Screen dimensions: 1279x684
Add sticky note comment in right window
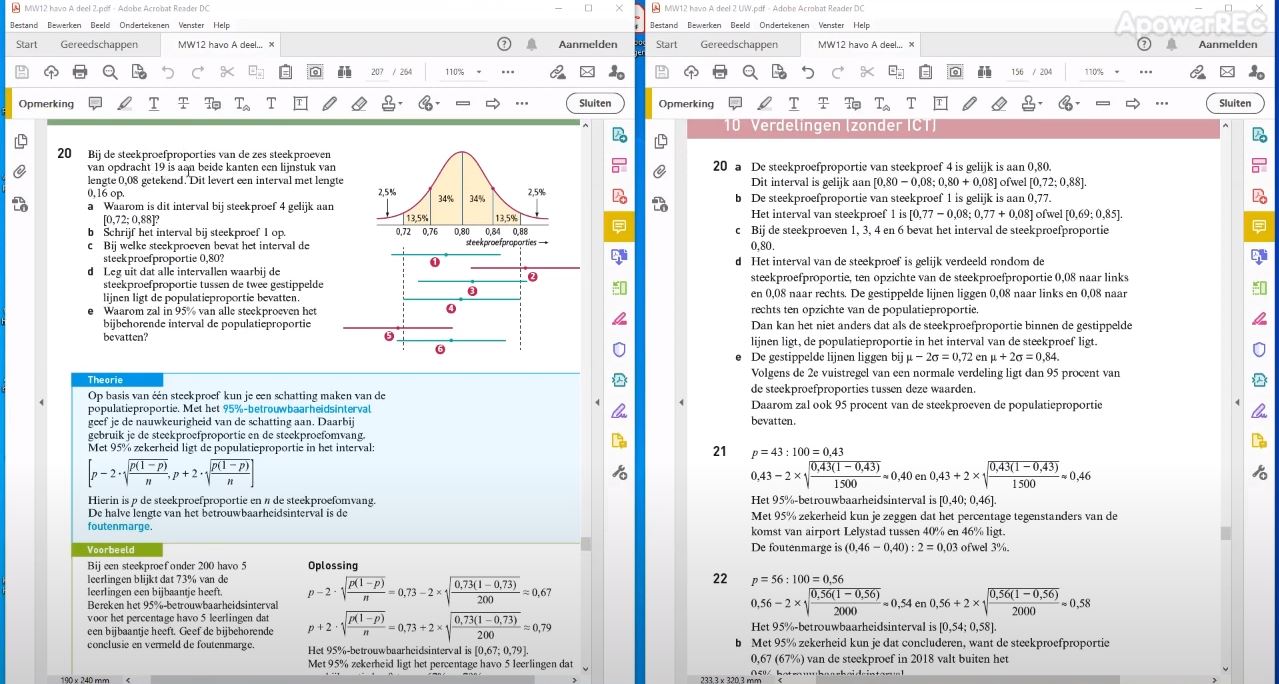[735, 103]
